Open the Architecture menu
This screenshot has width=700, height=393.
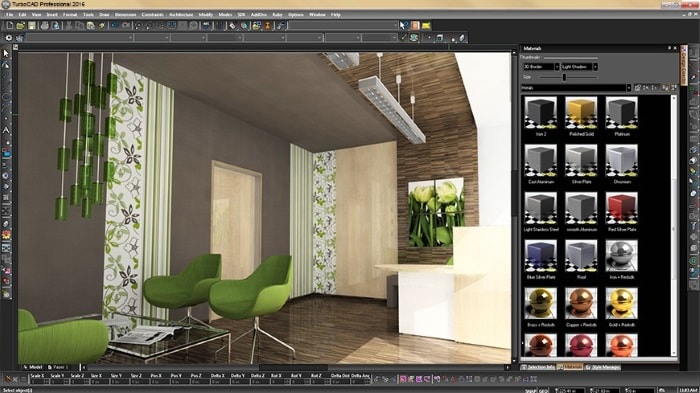point(181,15)
